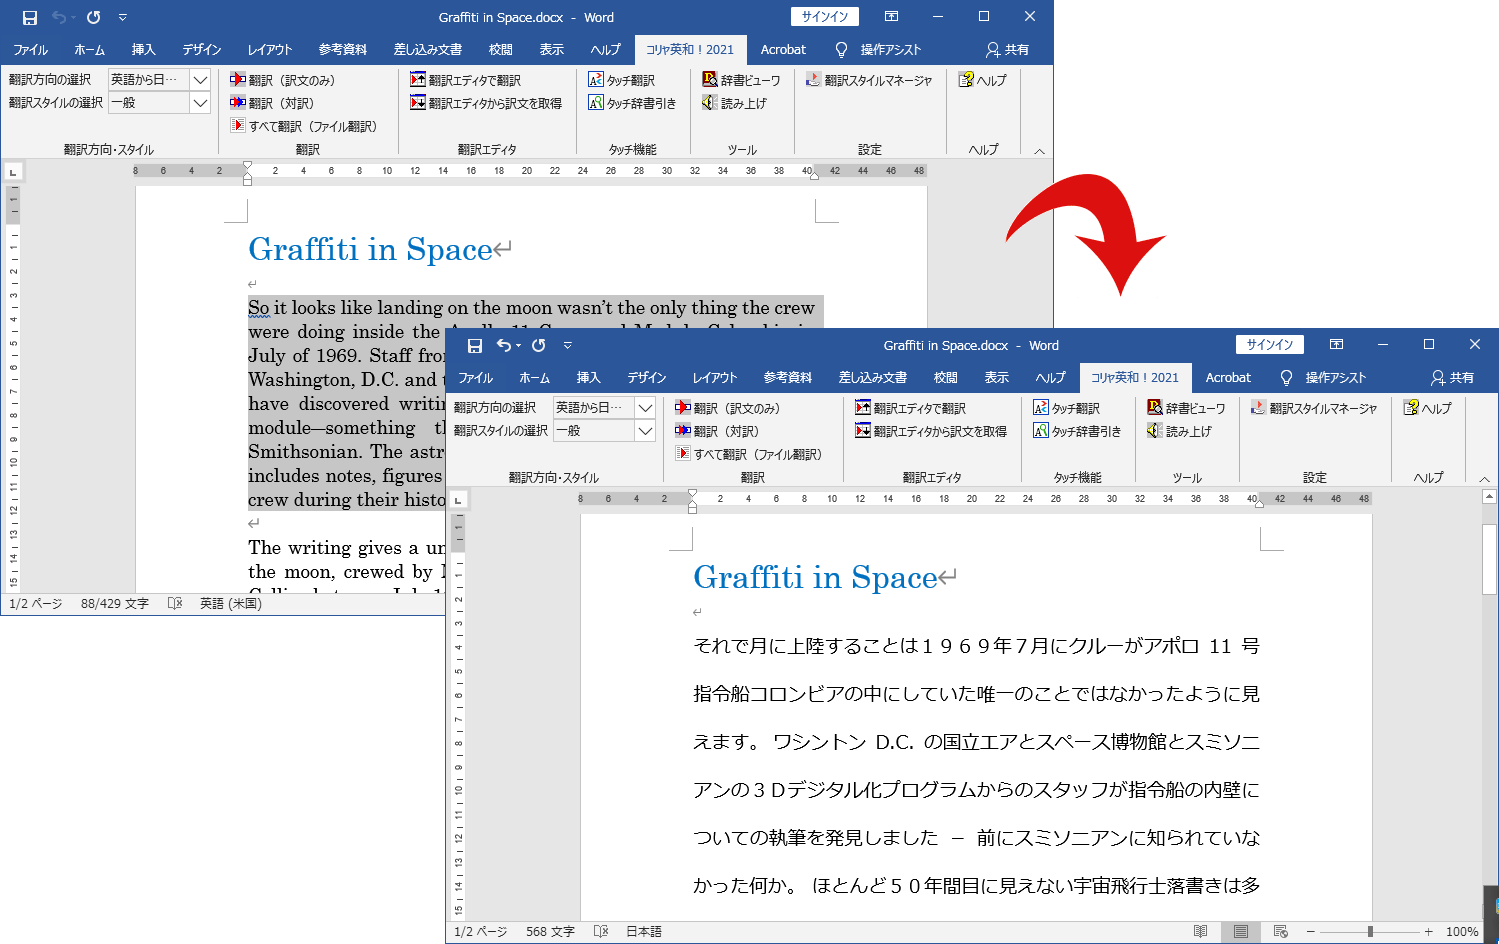The height and width of the screenshot is (944, 1499).
Task: Run すべて翻訳（ファイル翻訳） in the front window
Action: 749,454
